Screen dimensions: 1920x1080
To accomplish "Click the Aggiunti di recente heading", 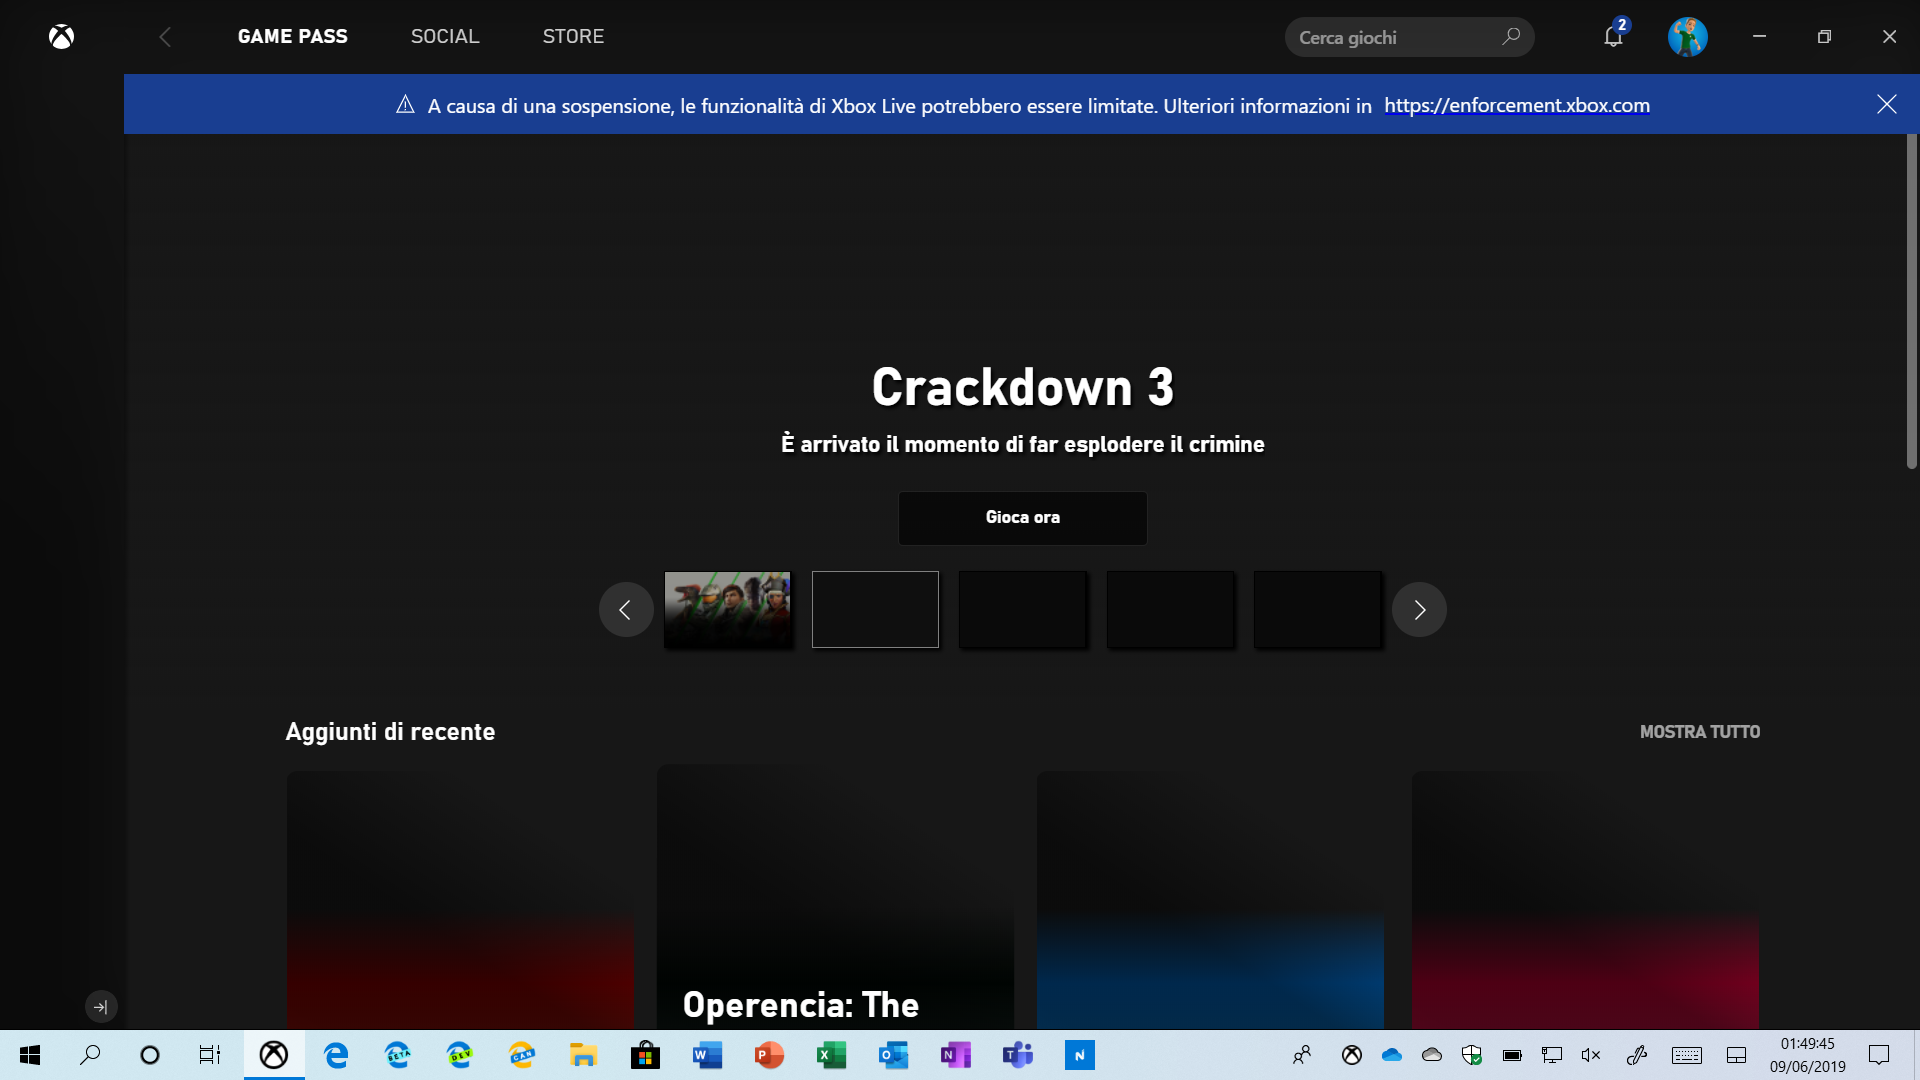I will 390,732.
